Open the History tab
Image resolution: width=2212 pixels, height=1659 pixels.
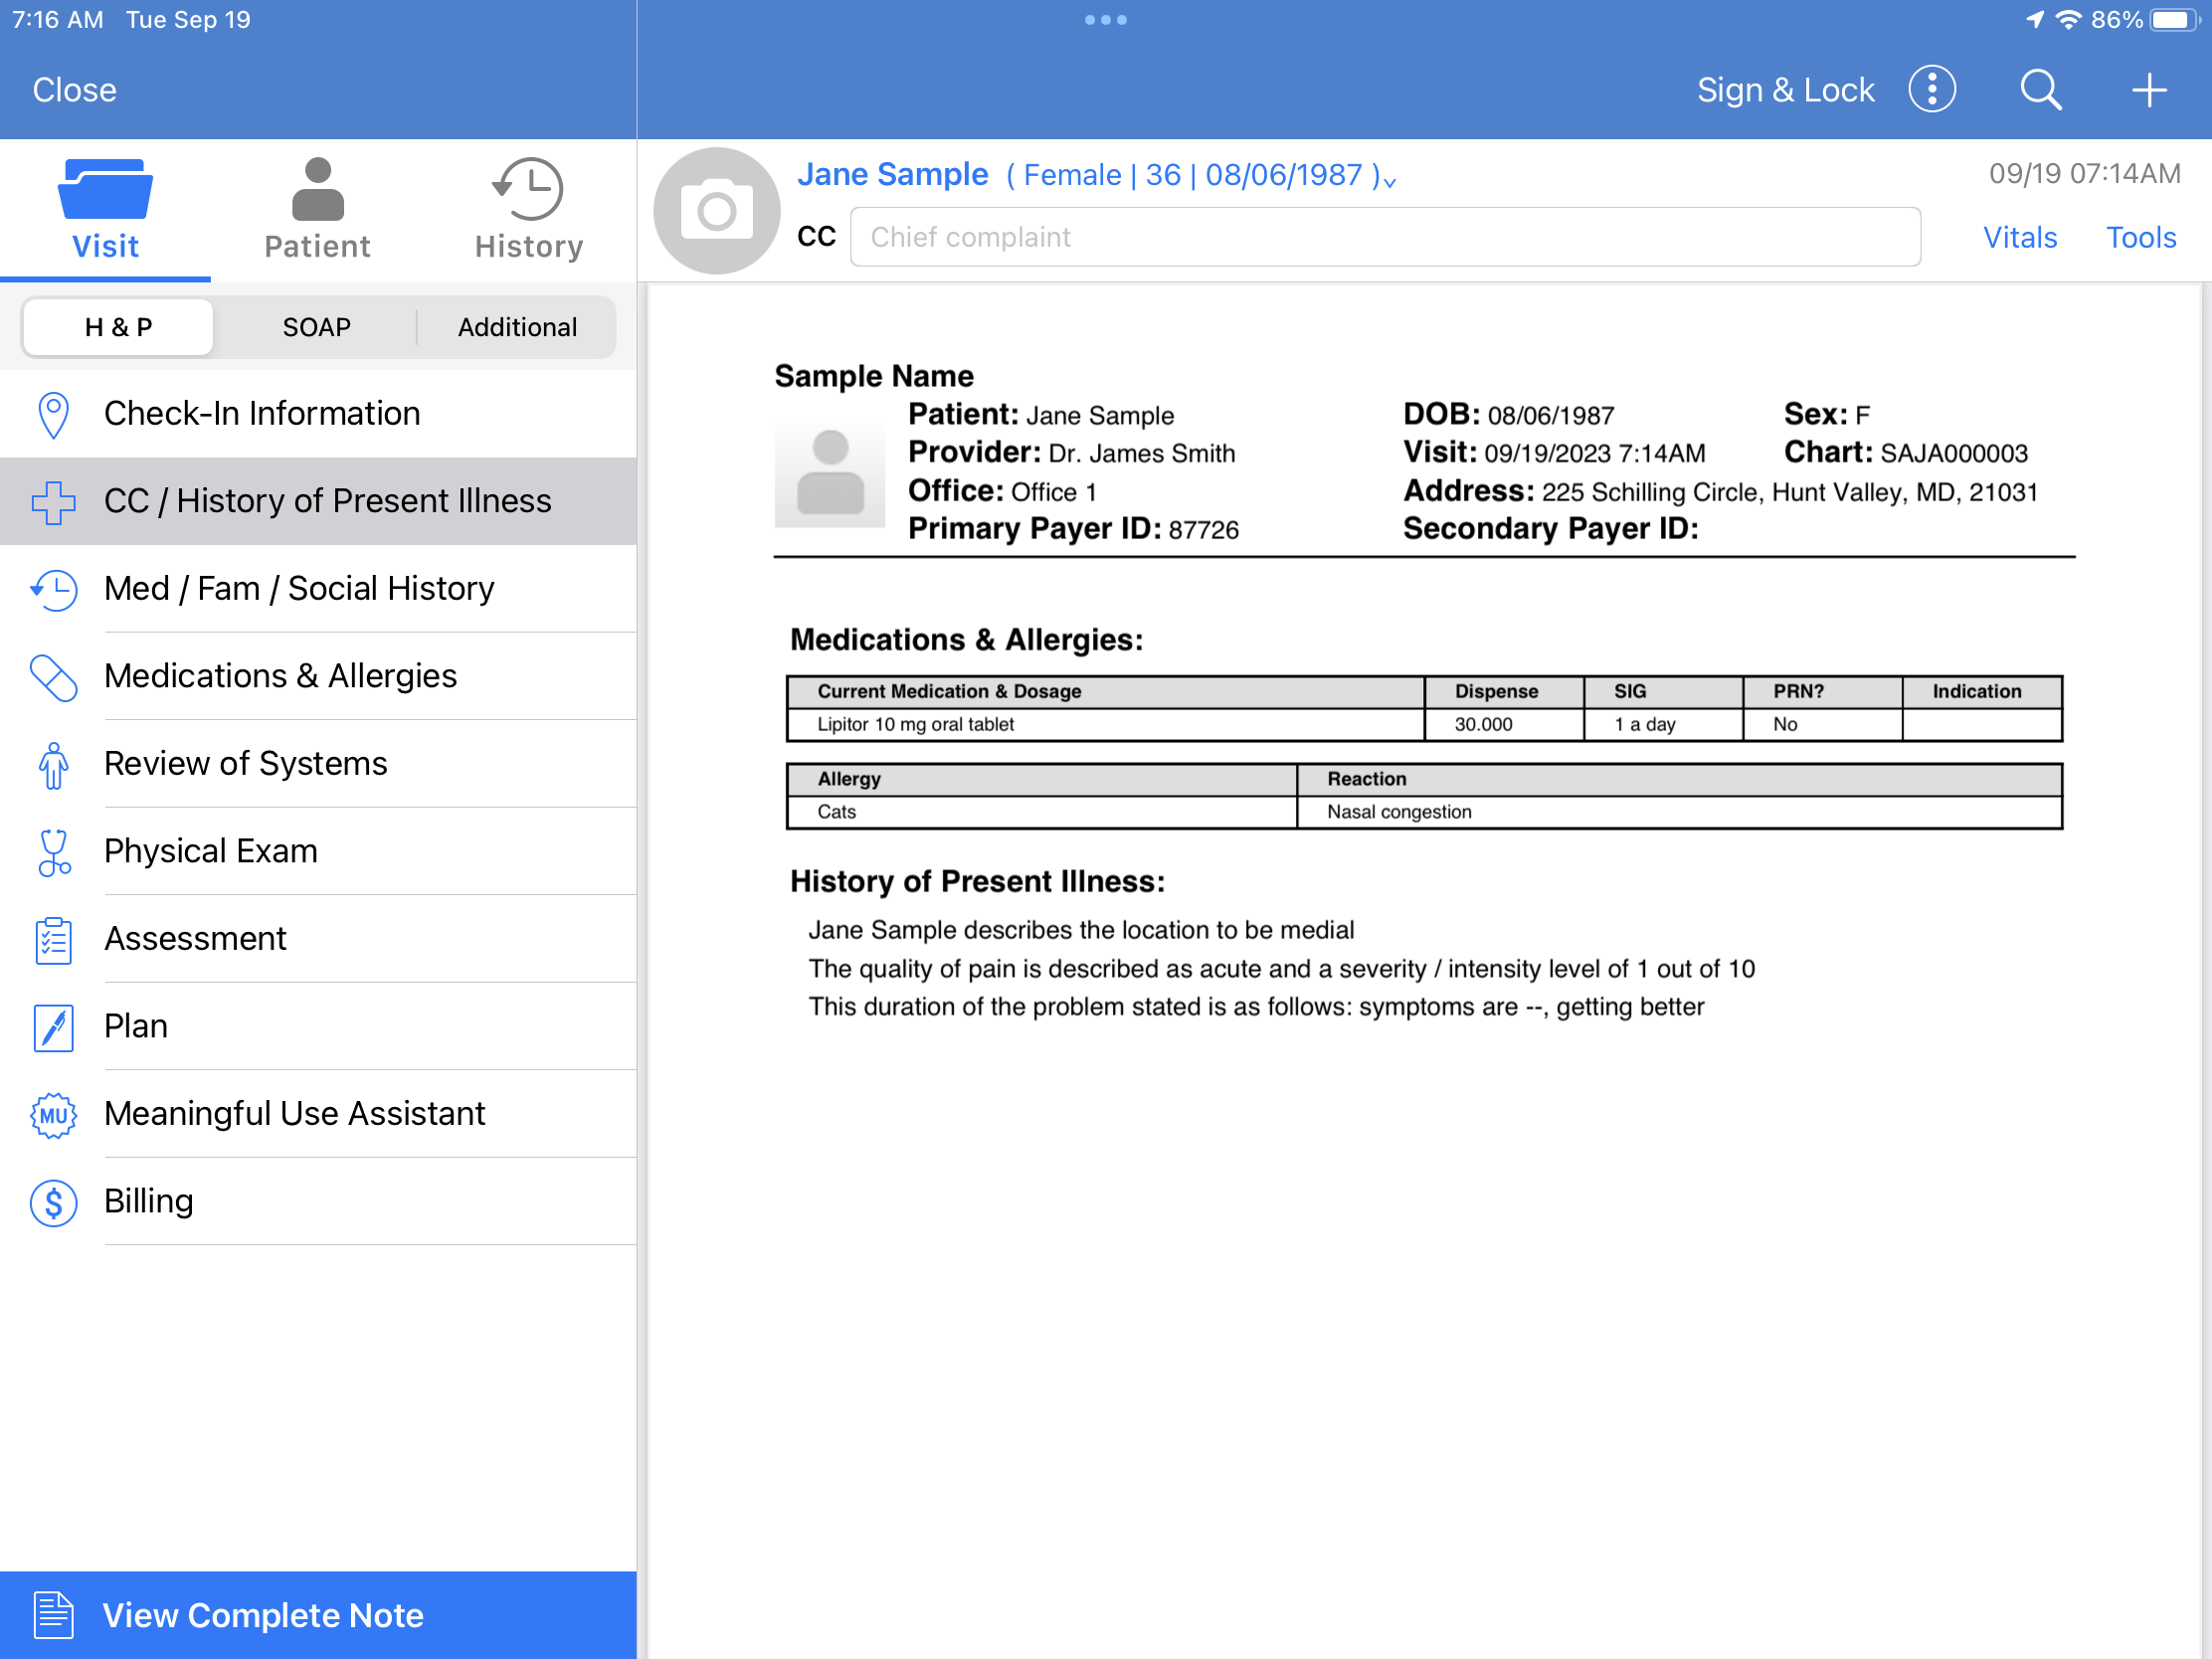(x=529, y=210)
